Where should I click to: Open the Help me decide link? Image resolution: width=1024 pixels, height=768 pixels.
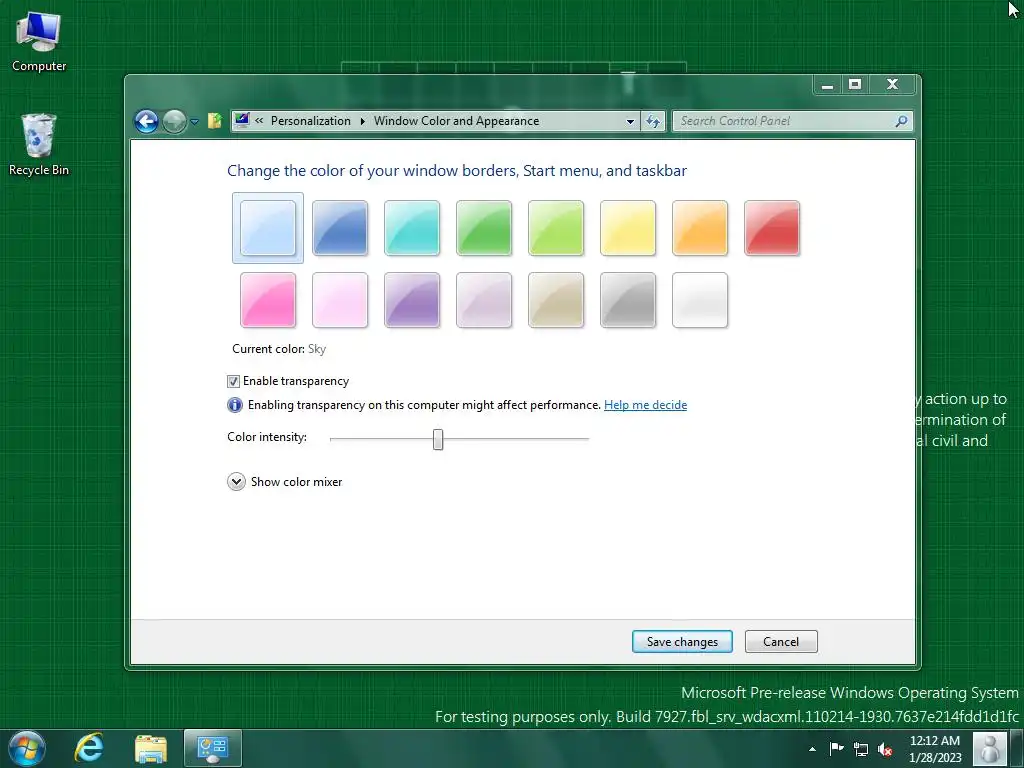645,405
